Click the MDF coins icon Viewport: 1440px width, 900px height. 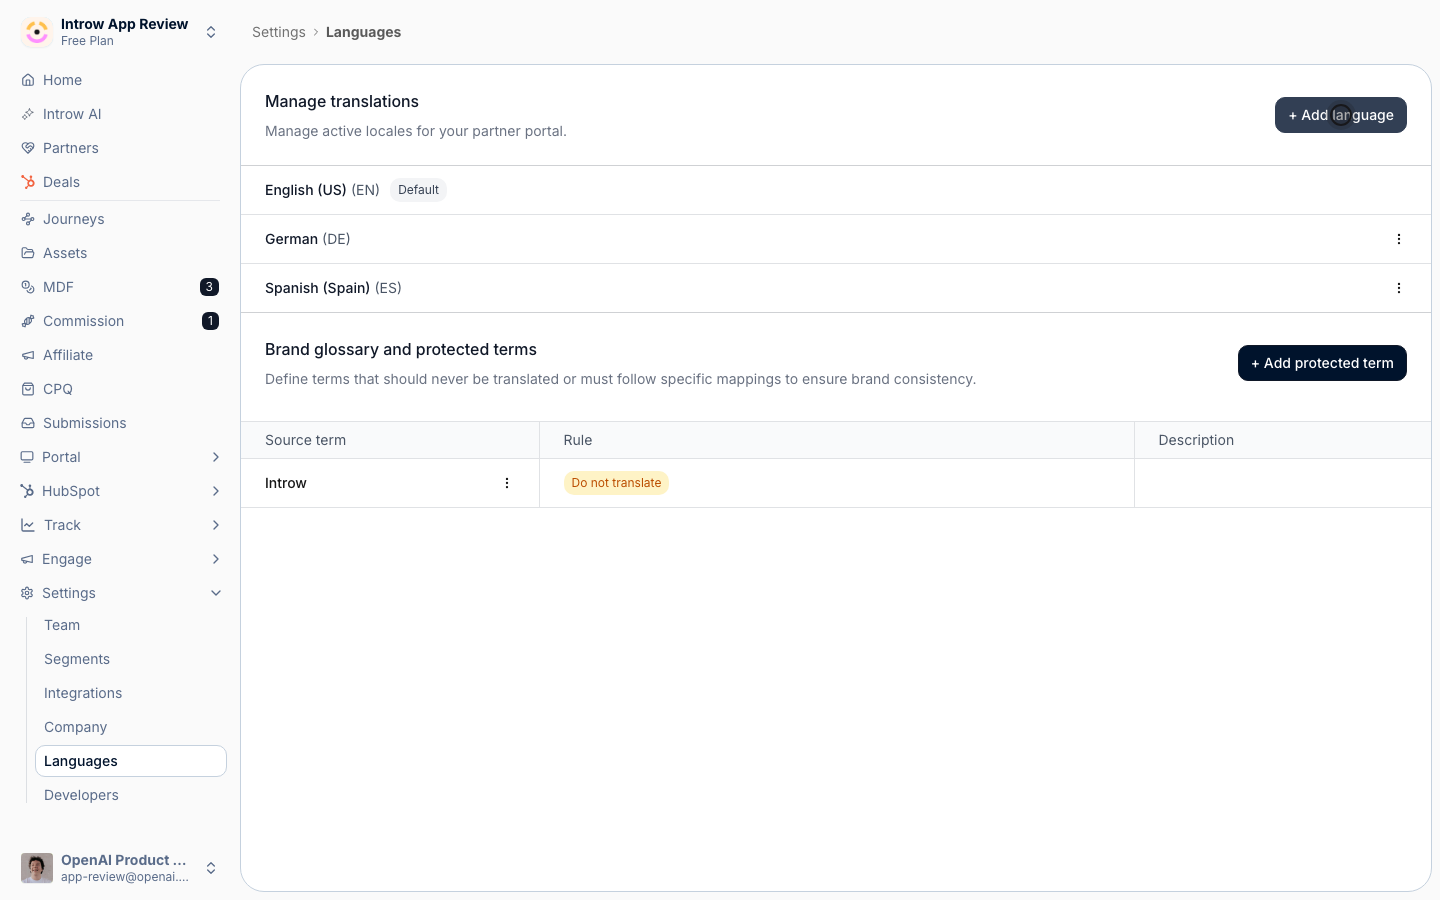[x=28, y=287]
